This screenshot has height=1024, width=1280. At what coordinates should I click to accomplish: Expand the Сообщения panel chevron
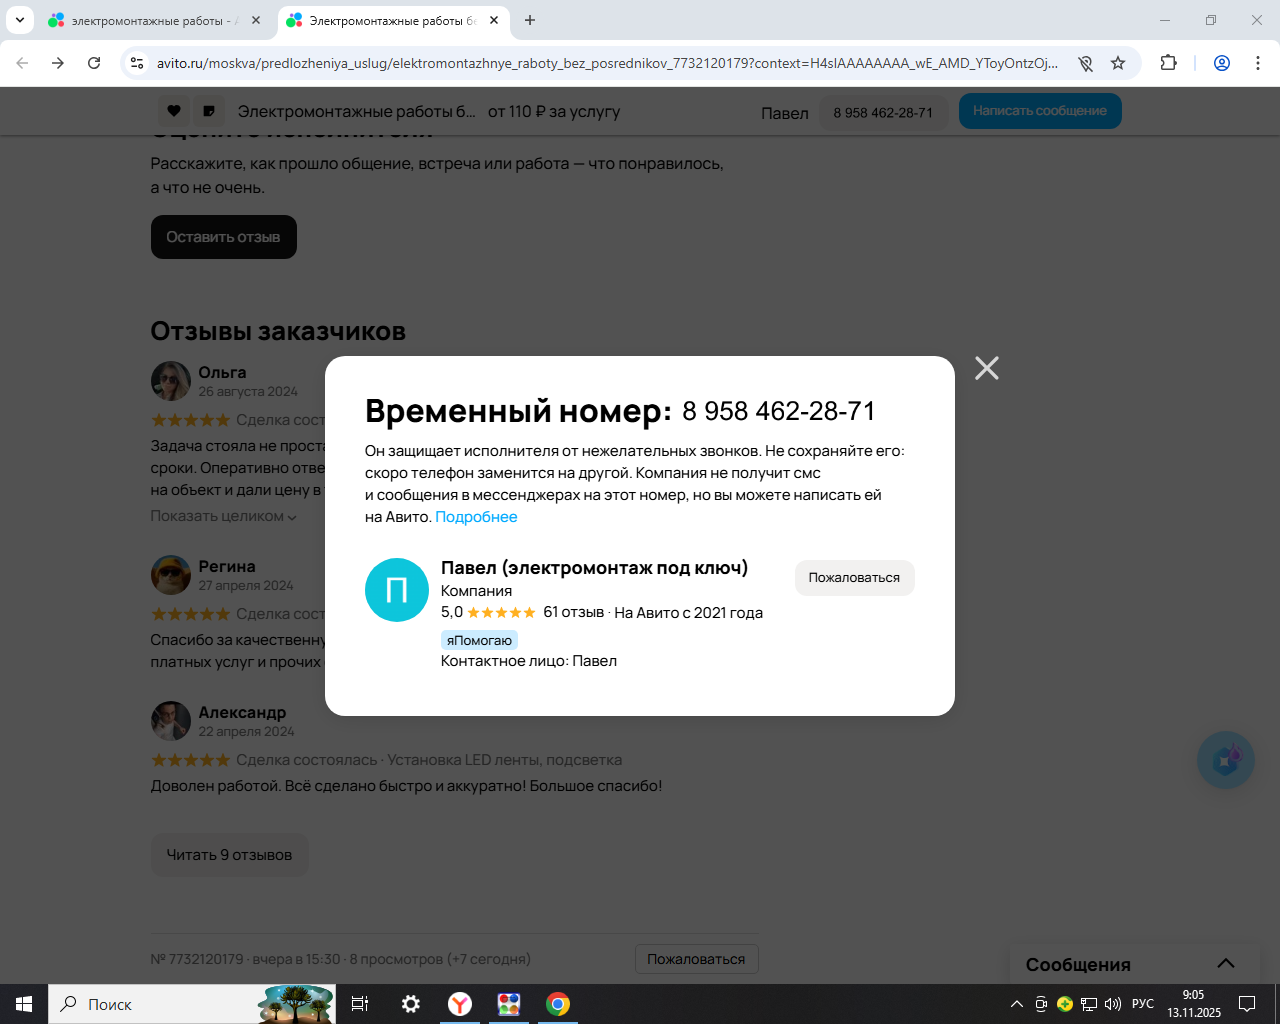[1226, 964]
